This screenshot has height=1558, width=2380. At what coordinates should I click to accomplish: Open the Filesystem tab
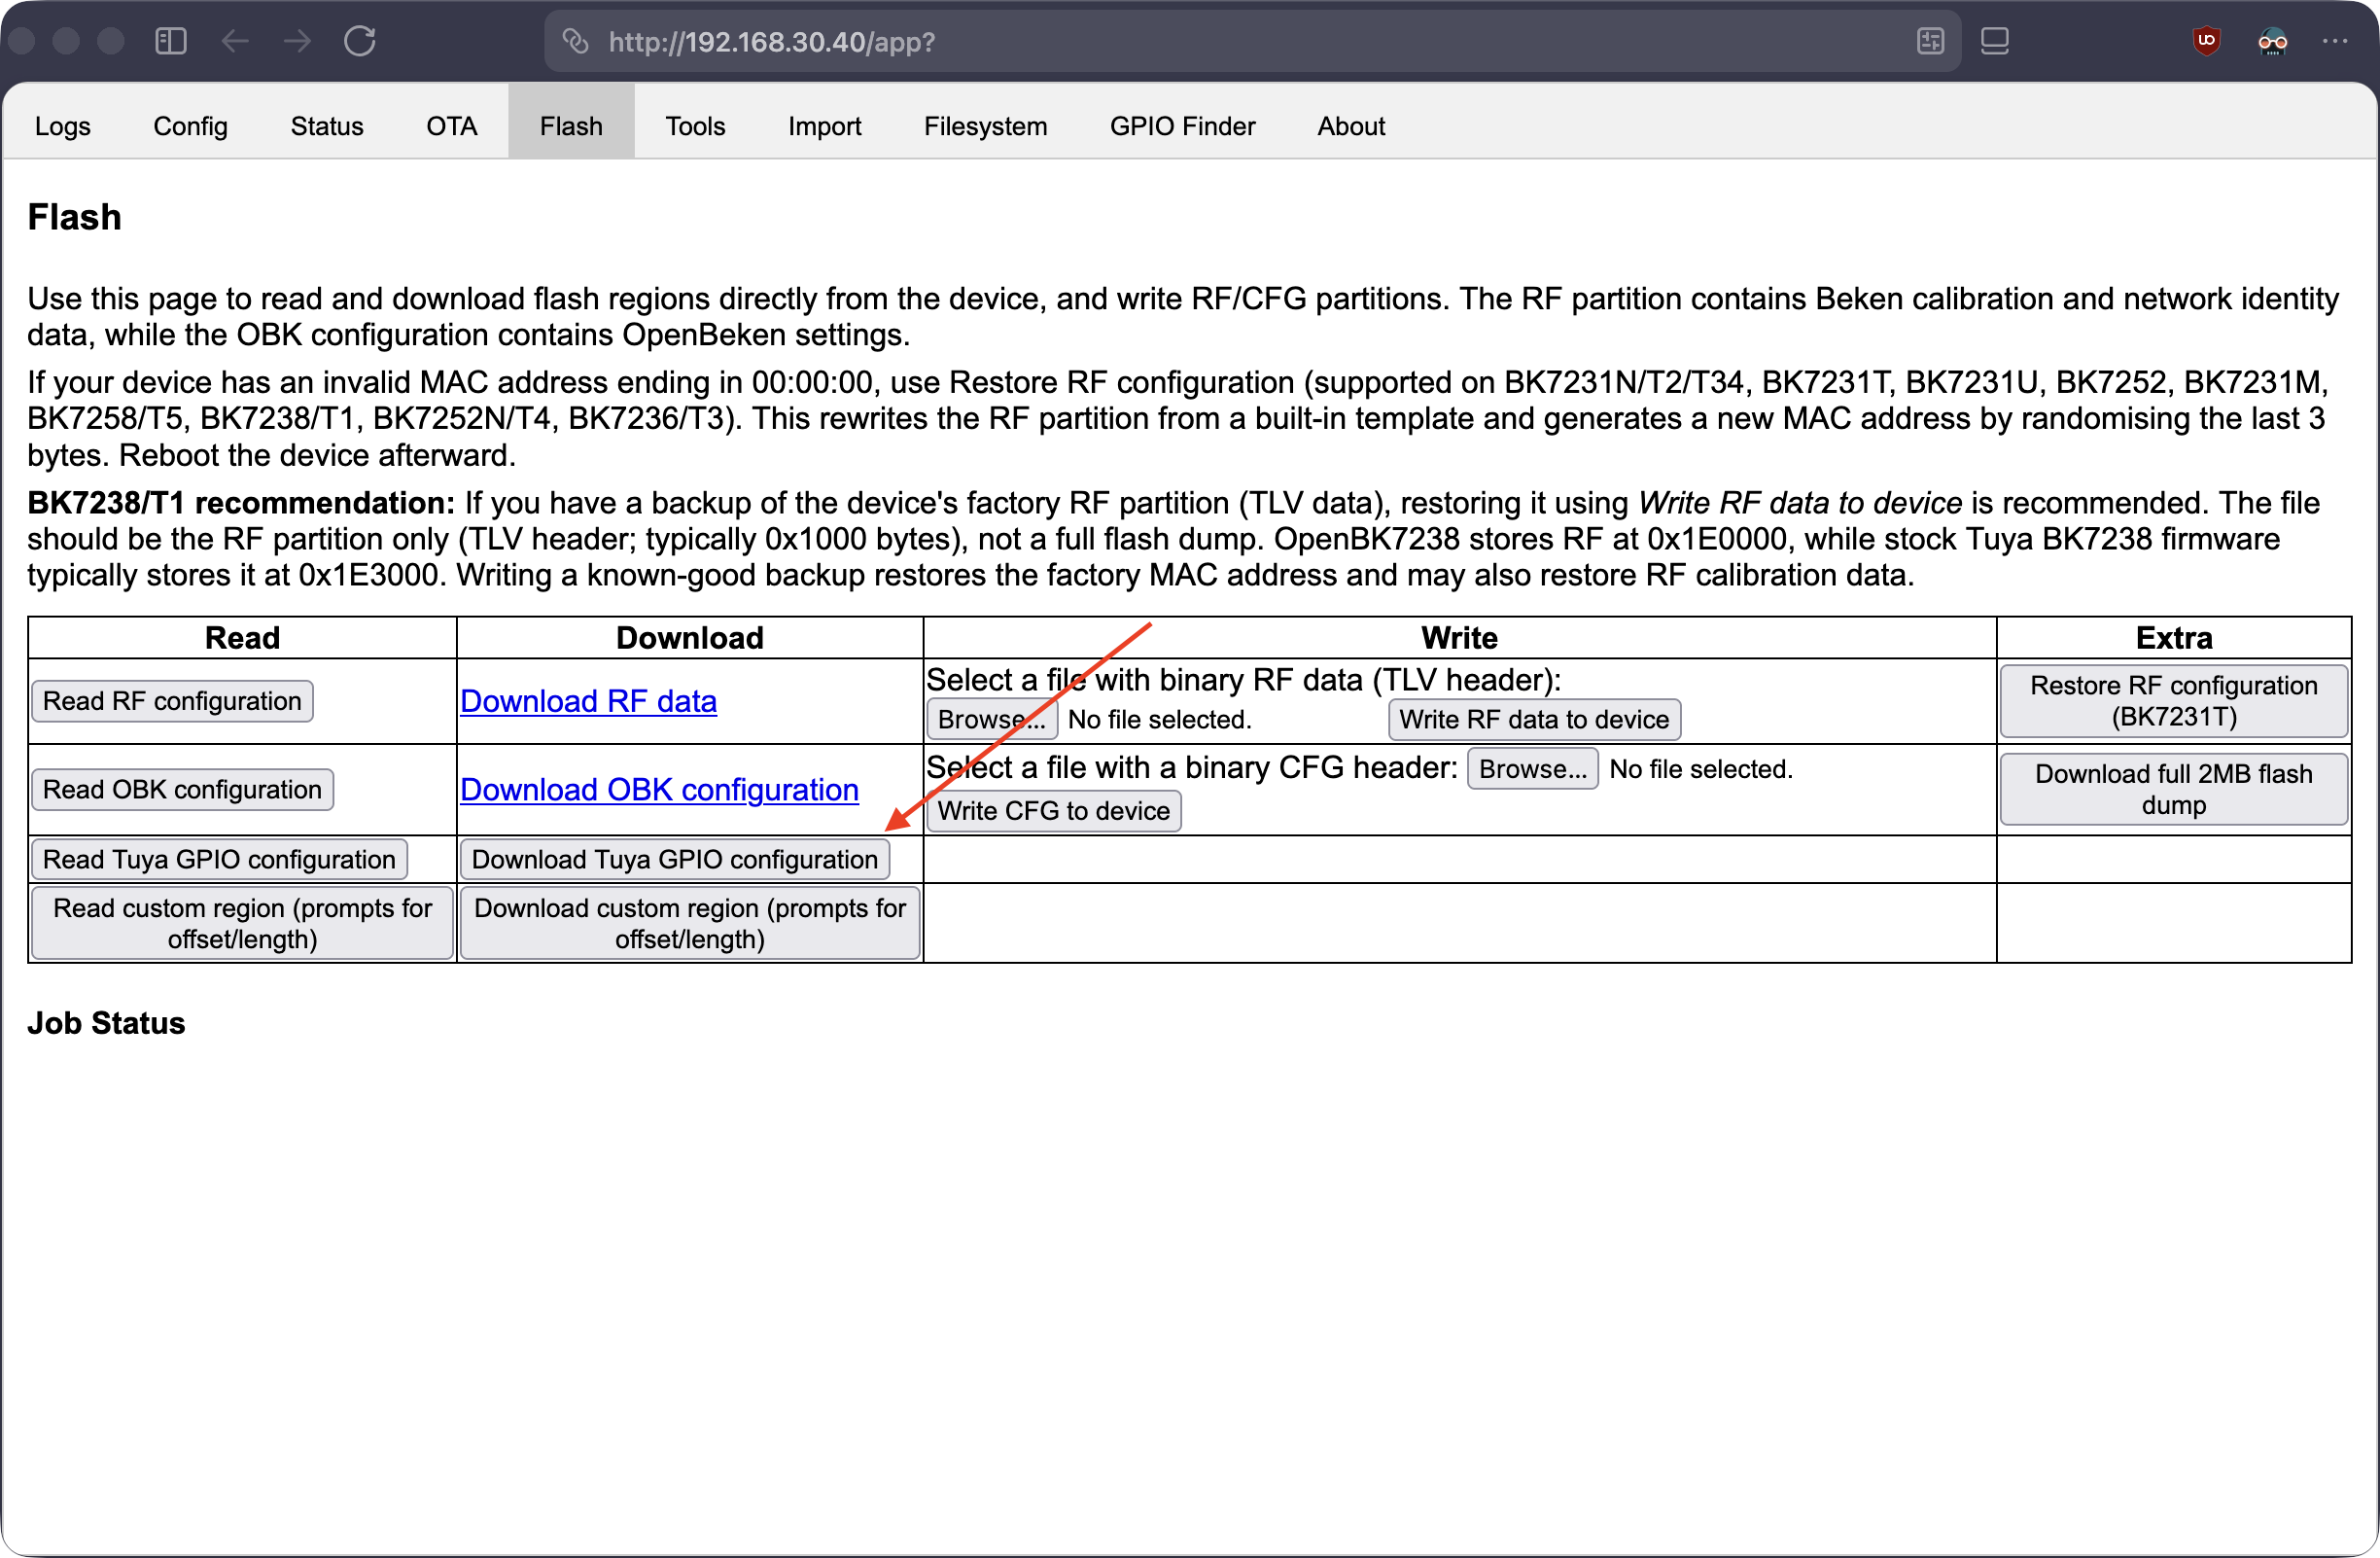pos(985,126)
